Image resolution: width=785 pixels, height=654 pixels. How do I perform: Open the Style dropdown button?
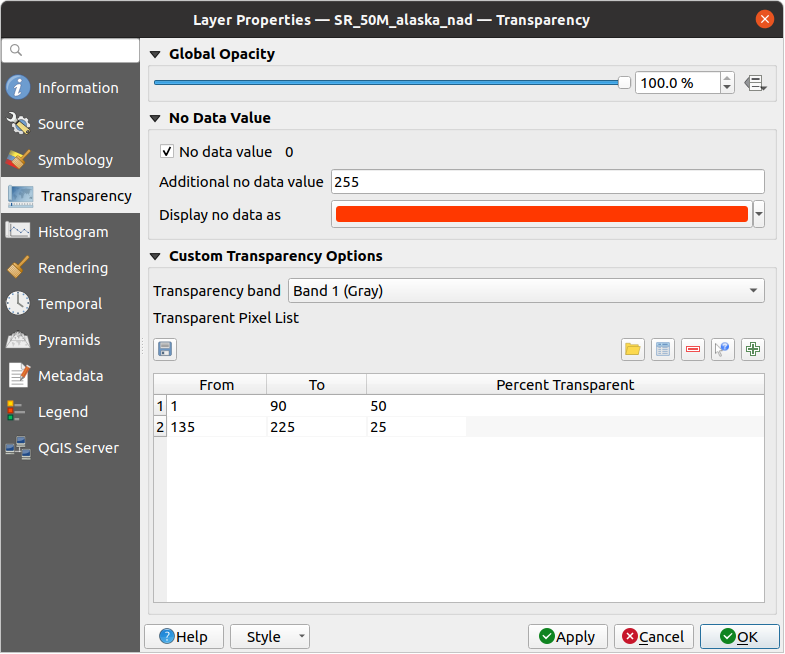click(x=270, y=637)
